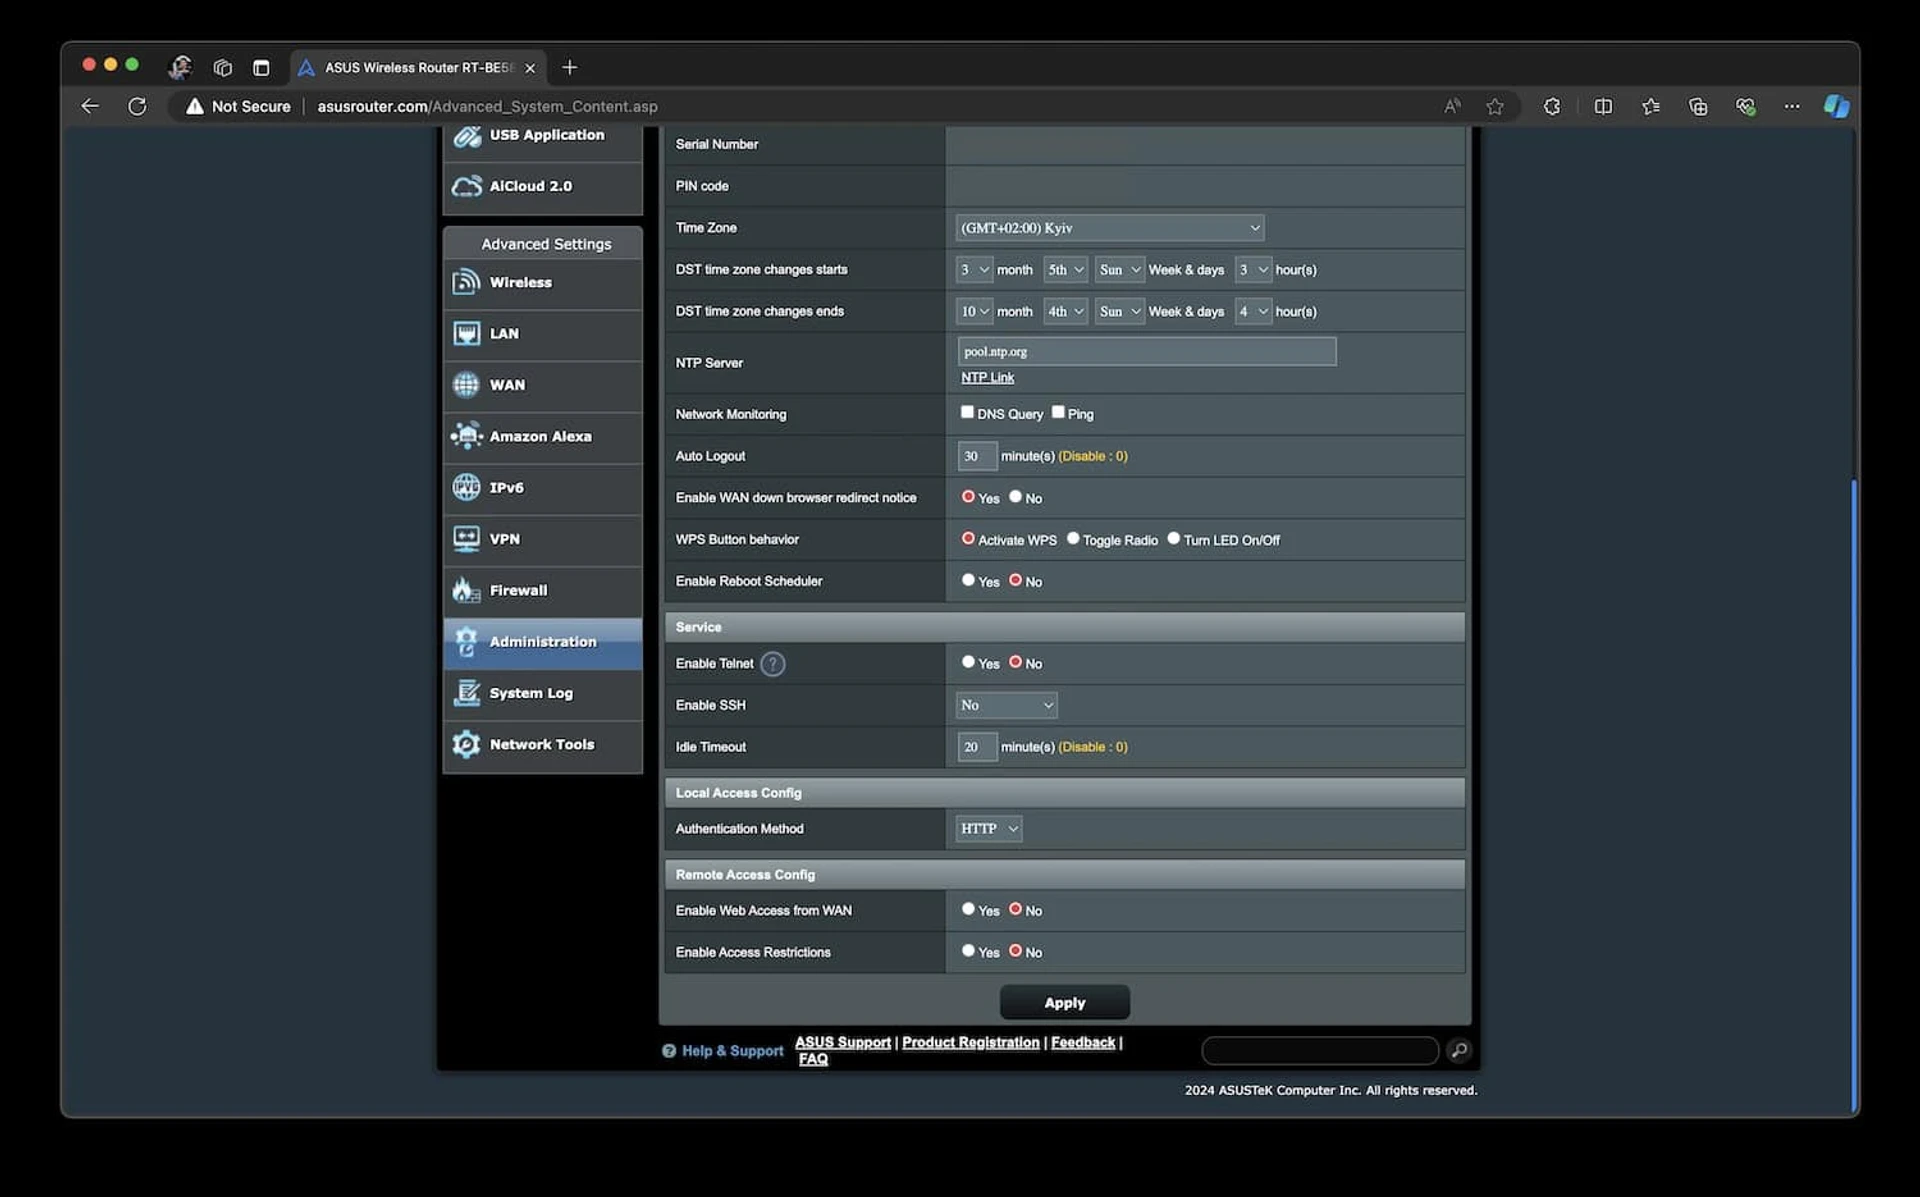Open WAN globe icon
1920x1197 pixels.
pyautogui.click(x=467, y=385)
